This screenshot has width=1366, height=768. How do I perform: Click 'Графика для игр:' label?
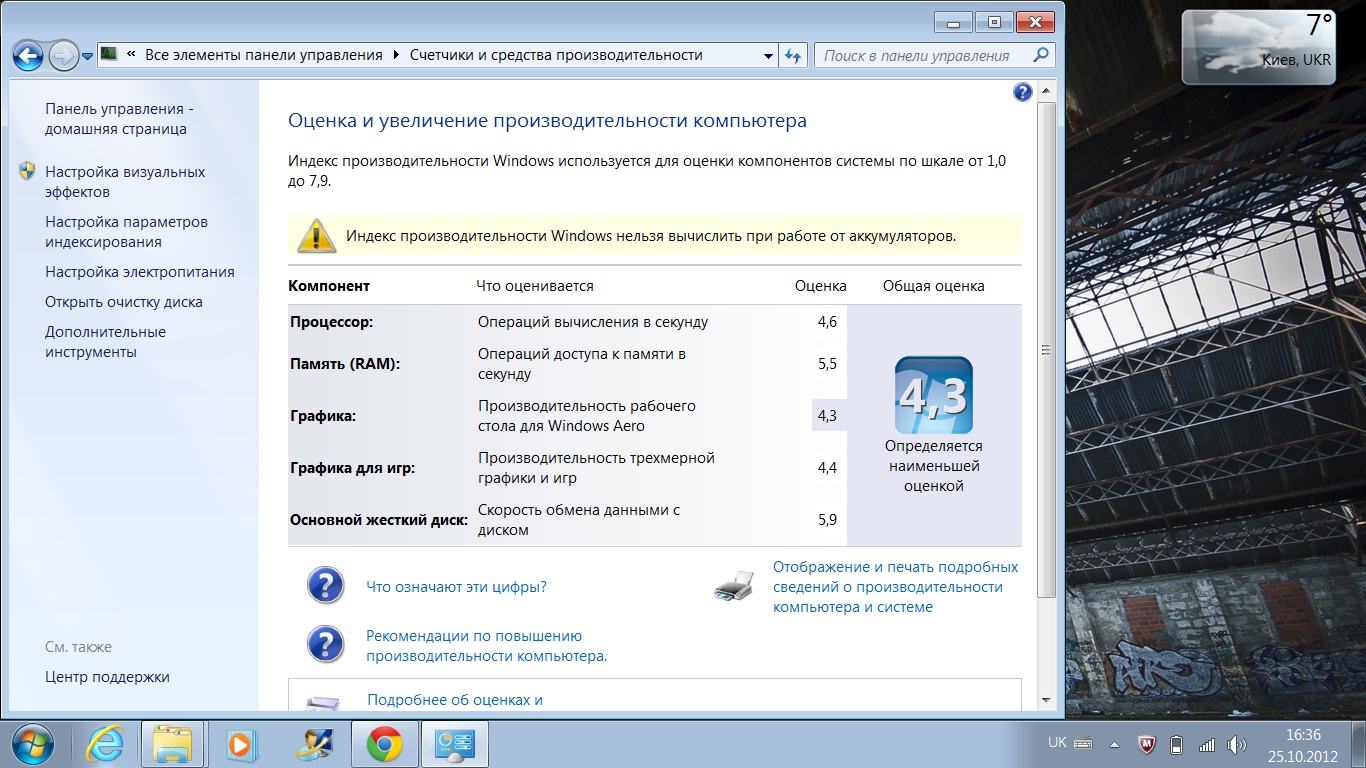tap(352, 468)
